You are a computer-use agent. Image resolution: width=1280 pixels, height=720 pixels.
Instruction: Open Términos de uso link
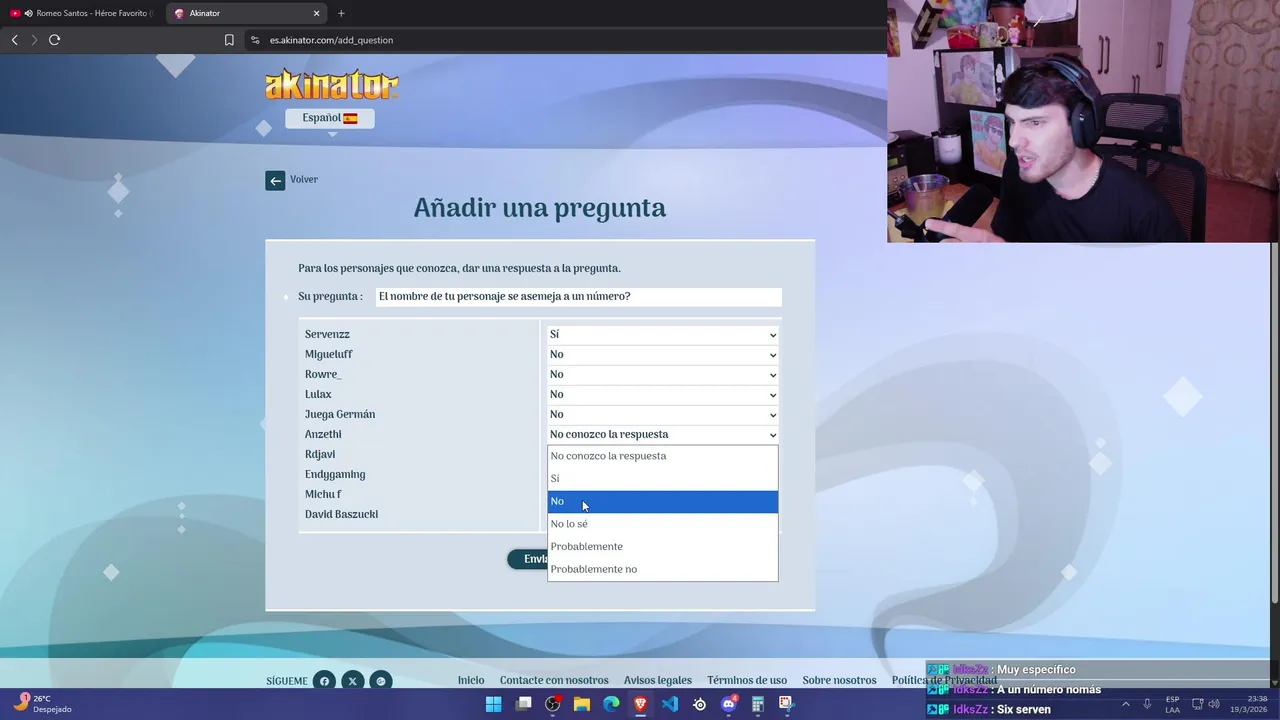pos(747,681)
